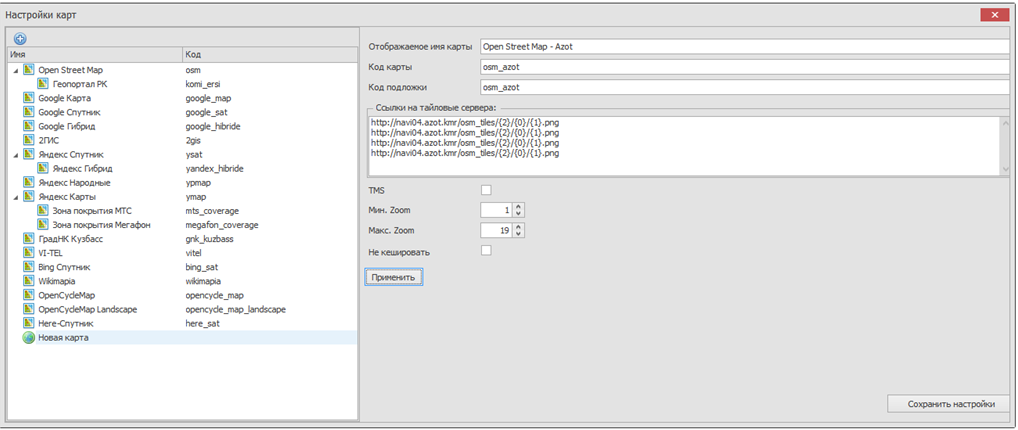Click the ГрадНК Кузбасс map icon
This screenshot has height=430, width=1018.
click(29, 240)
